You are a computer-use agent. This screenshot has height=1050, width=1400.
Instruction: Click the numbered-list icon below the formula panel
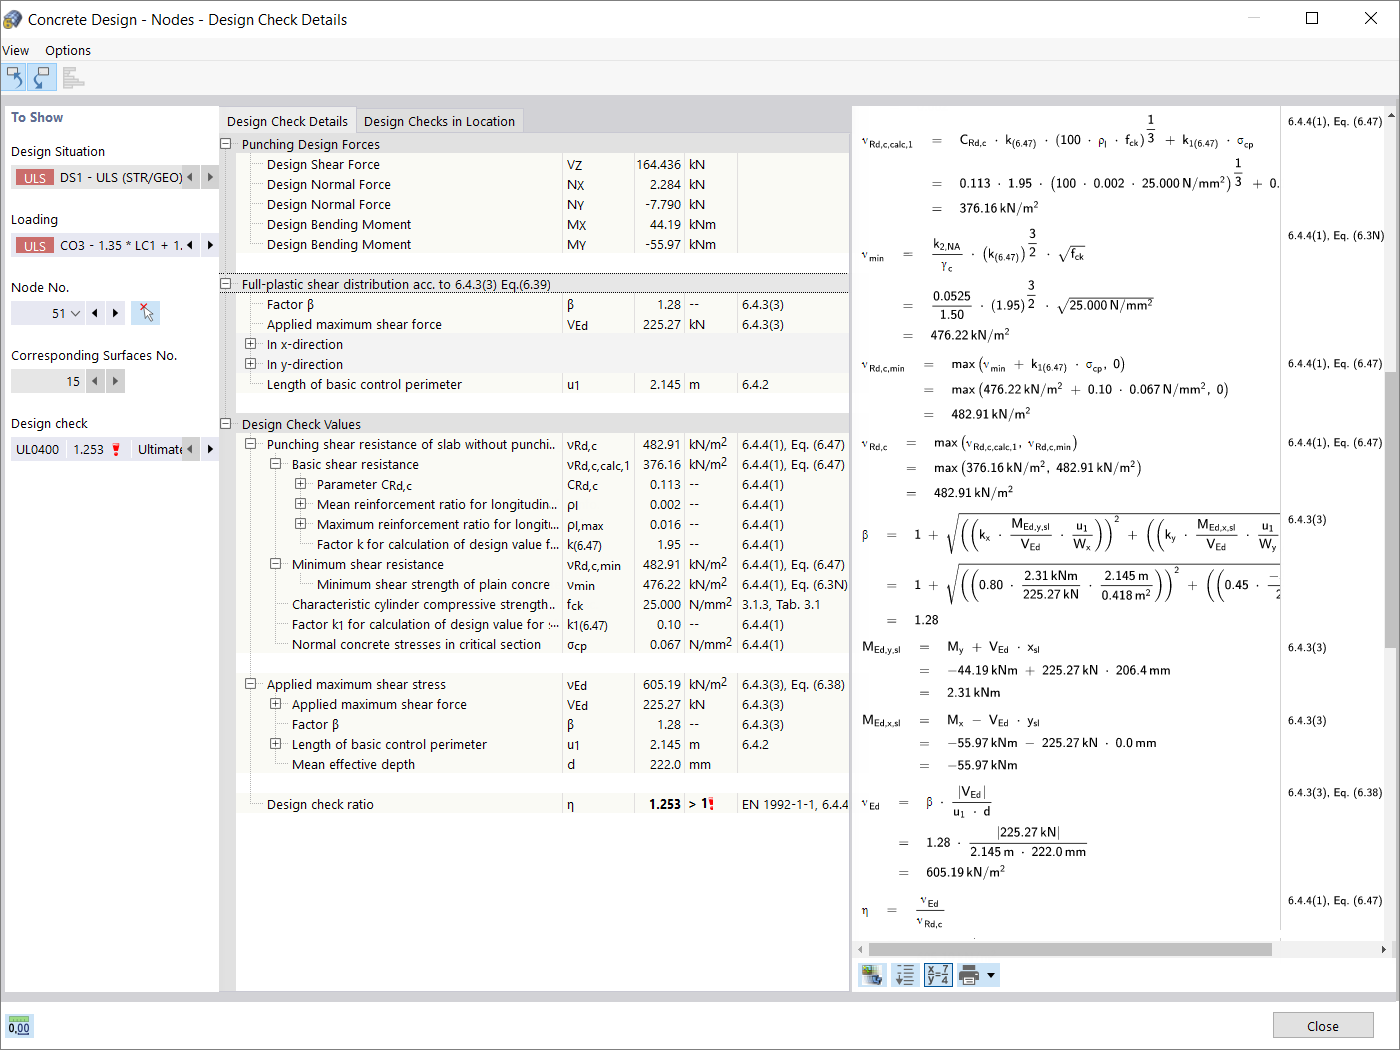[905, 975]
